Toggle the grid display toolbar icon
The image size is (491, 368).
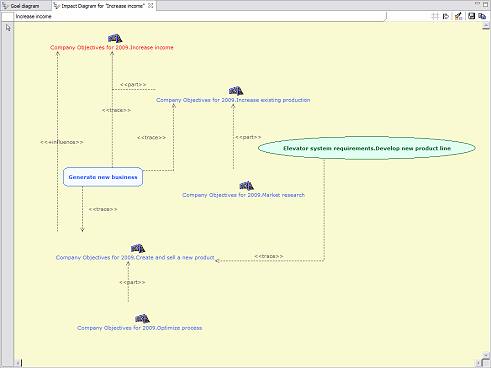click(x=435, y=16)
